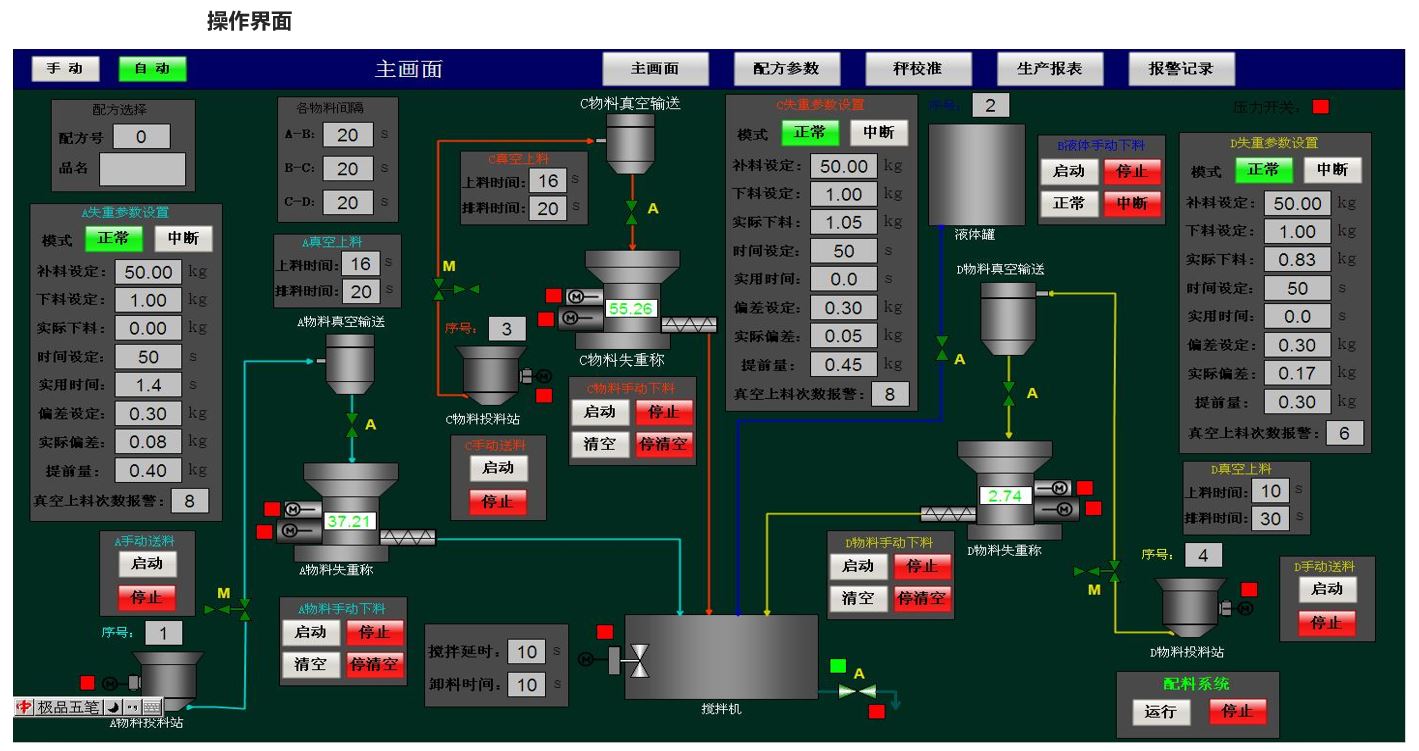
Task: Click the mixer discharge valve labeled A
Action: [859, 691]
